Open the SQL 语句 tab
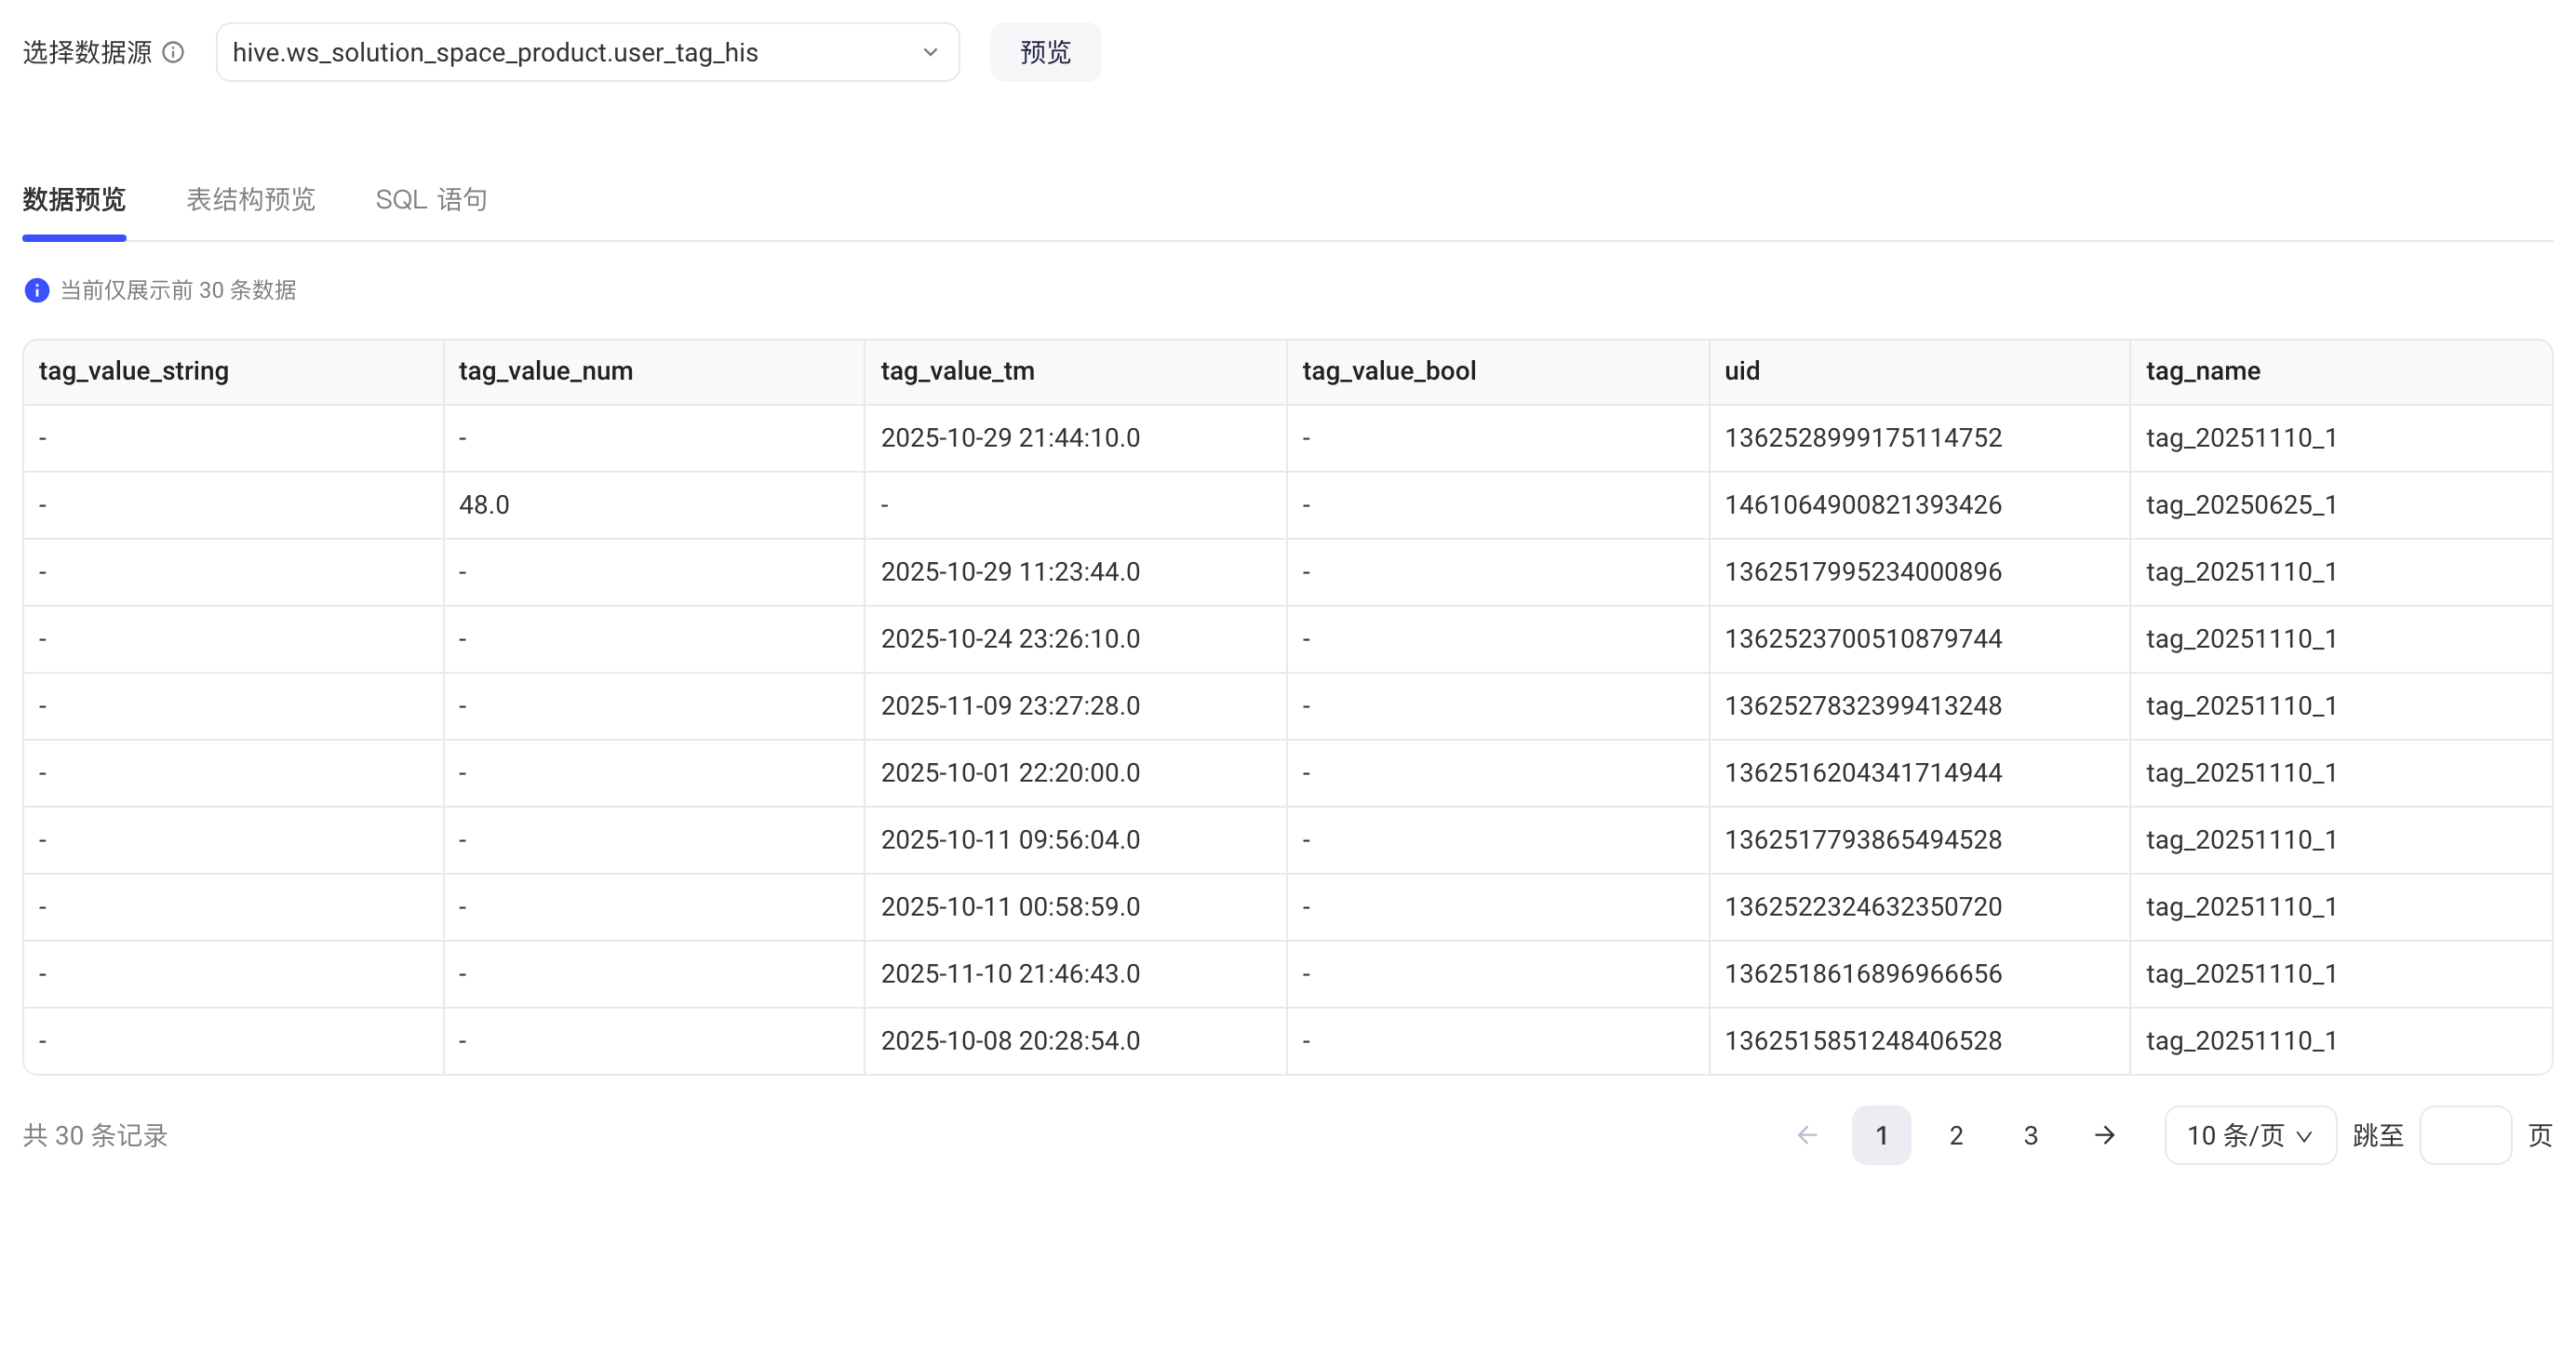2576x1366 pixels. pos(431,200)
